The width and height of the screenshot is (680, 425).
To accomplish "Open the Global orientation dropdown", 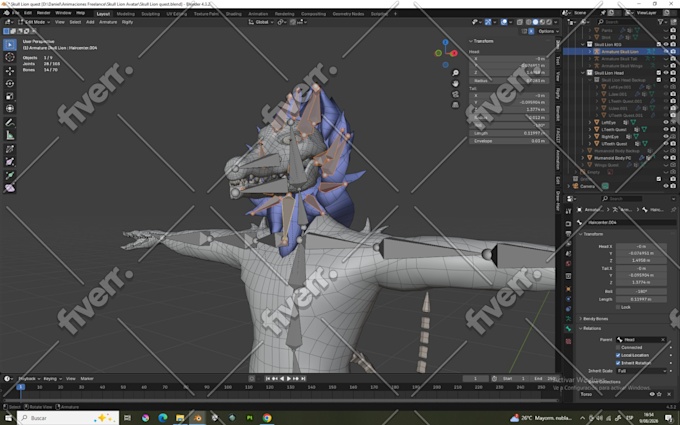I will click(x=261, y=22).
